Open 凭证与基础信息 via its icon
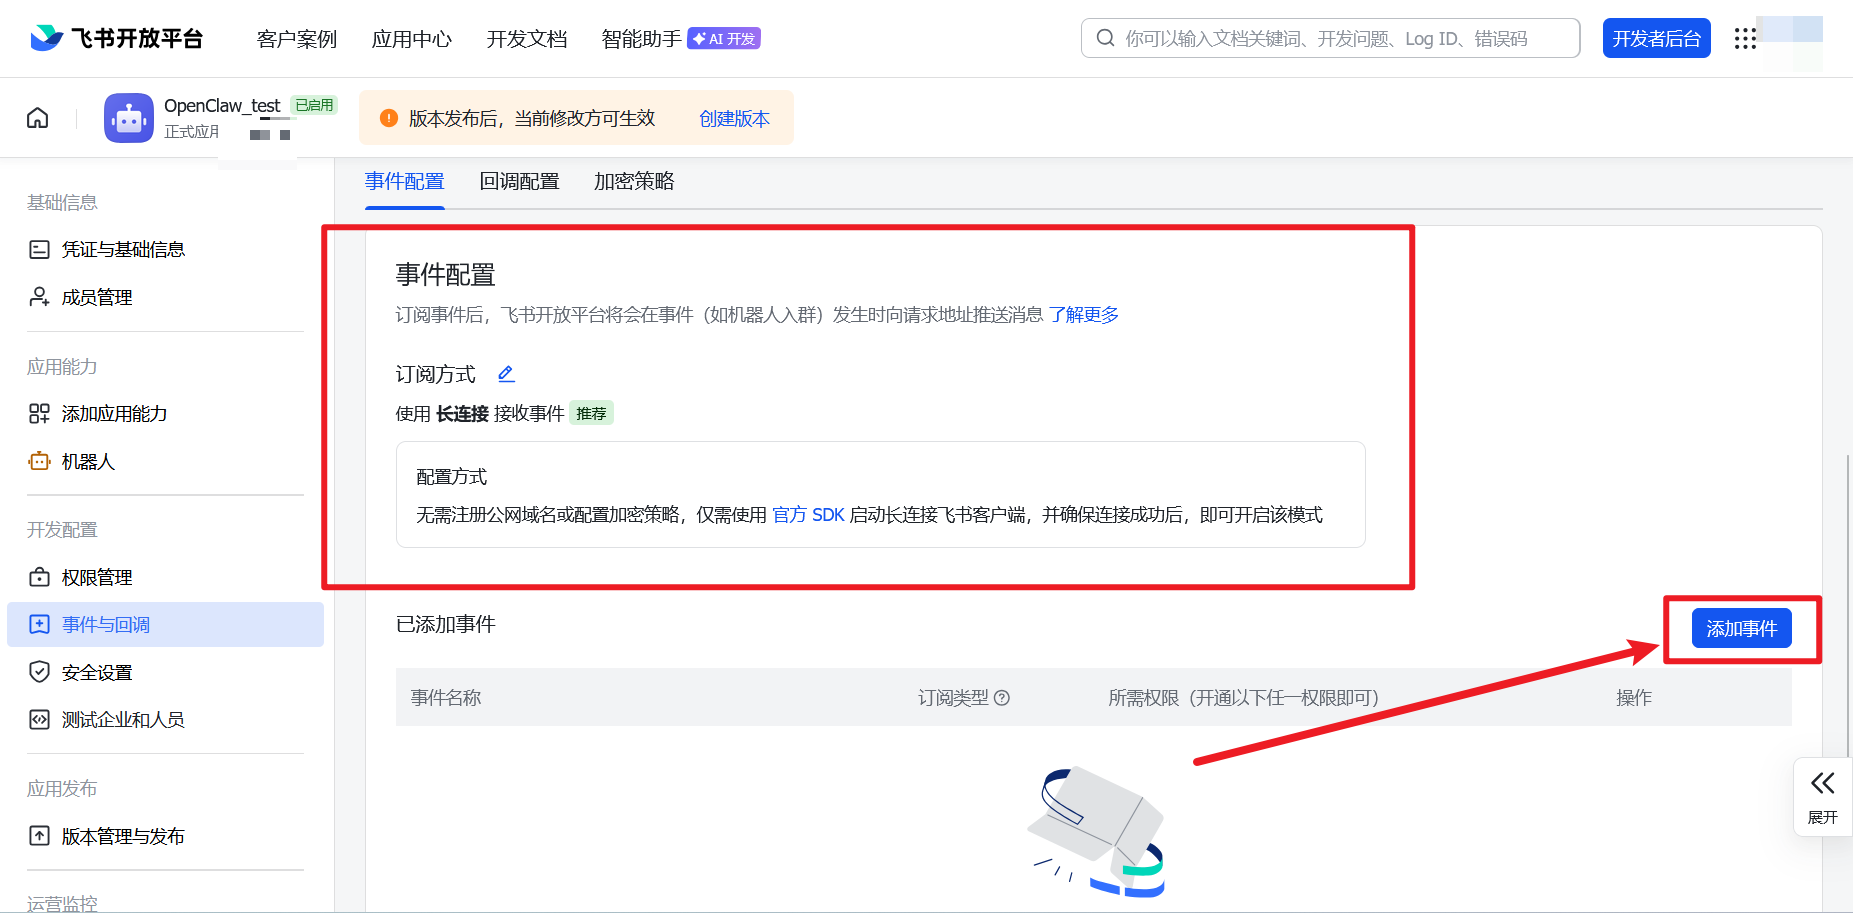This screenshot has height=913, width=1853. pos(39,248)
